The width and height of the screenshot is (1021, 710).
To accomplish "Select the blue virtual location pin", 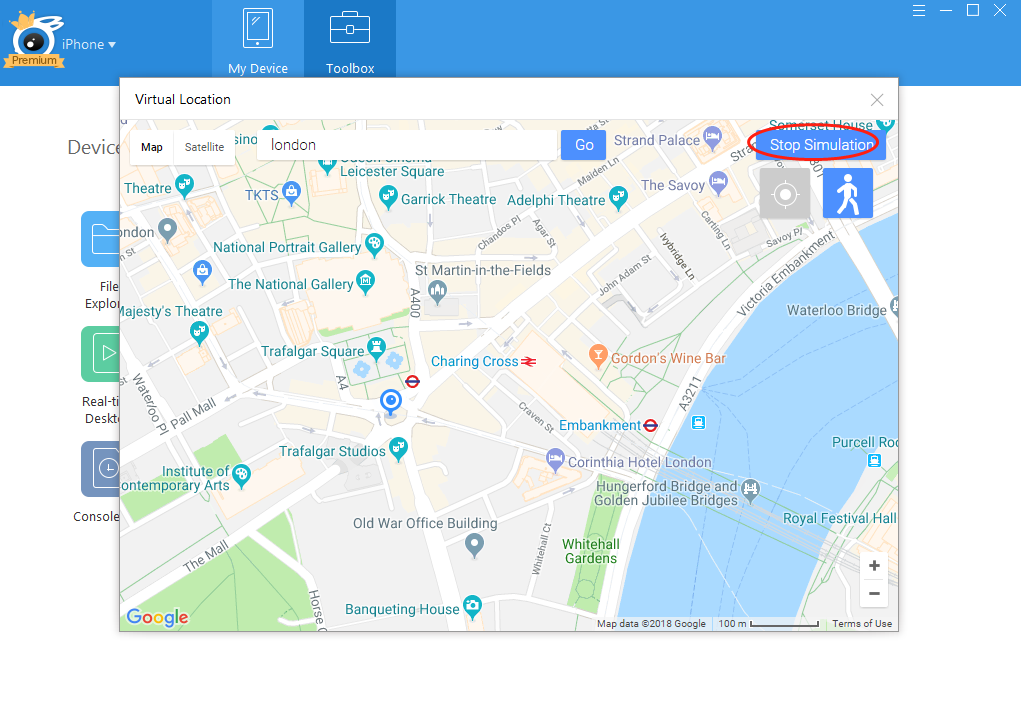I will [x=391, y=402].
